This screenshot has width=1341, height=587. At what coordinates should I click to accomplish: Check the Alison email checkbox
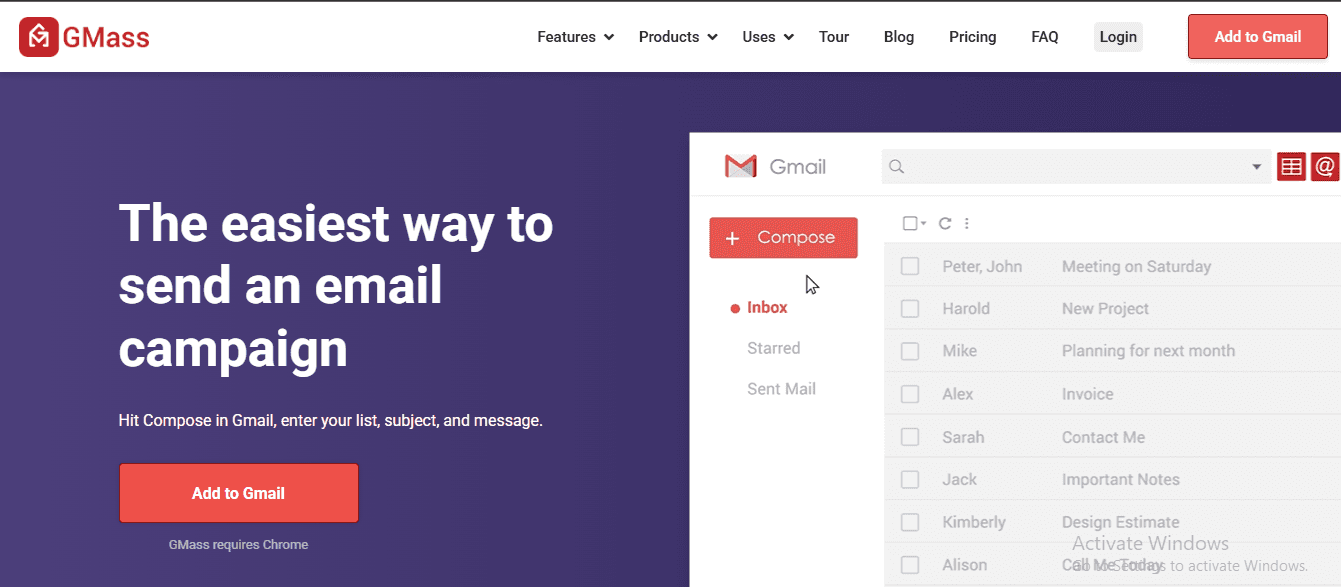coord(910,565)
